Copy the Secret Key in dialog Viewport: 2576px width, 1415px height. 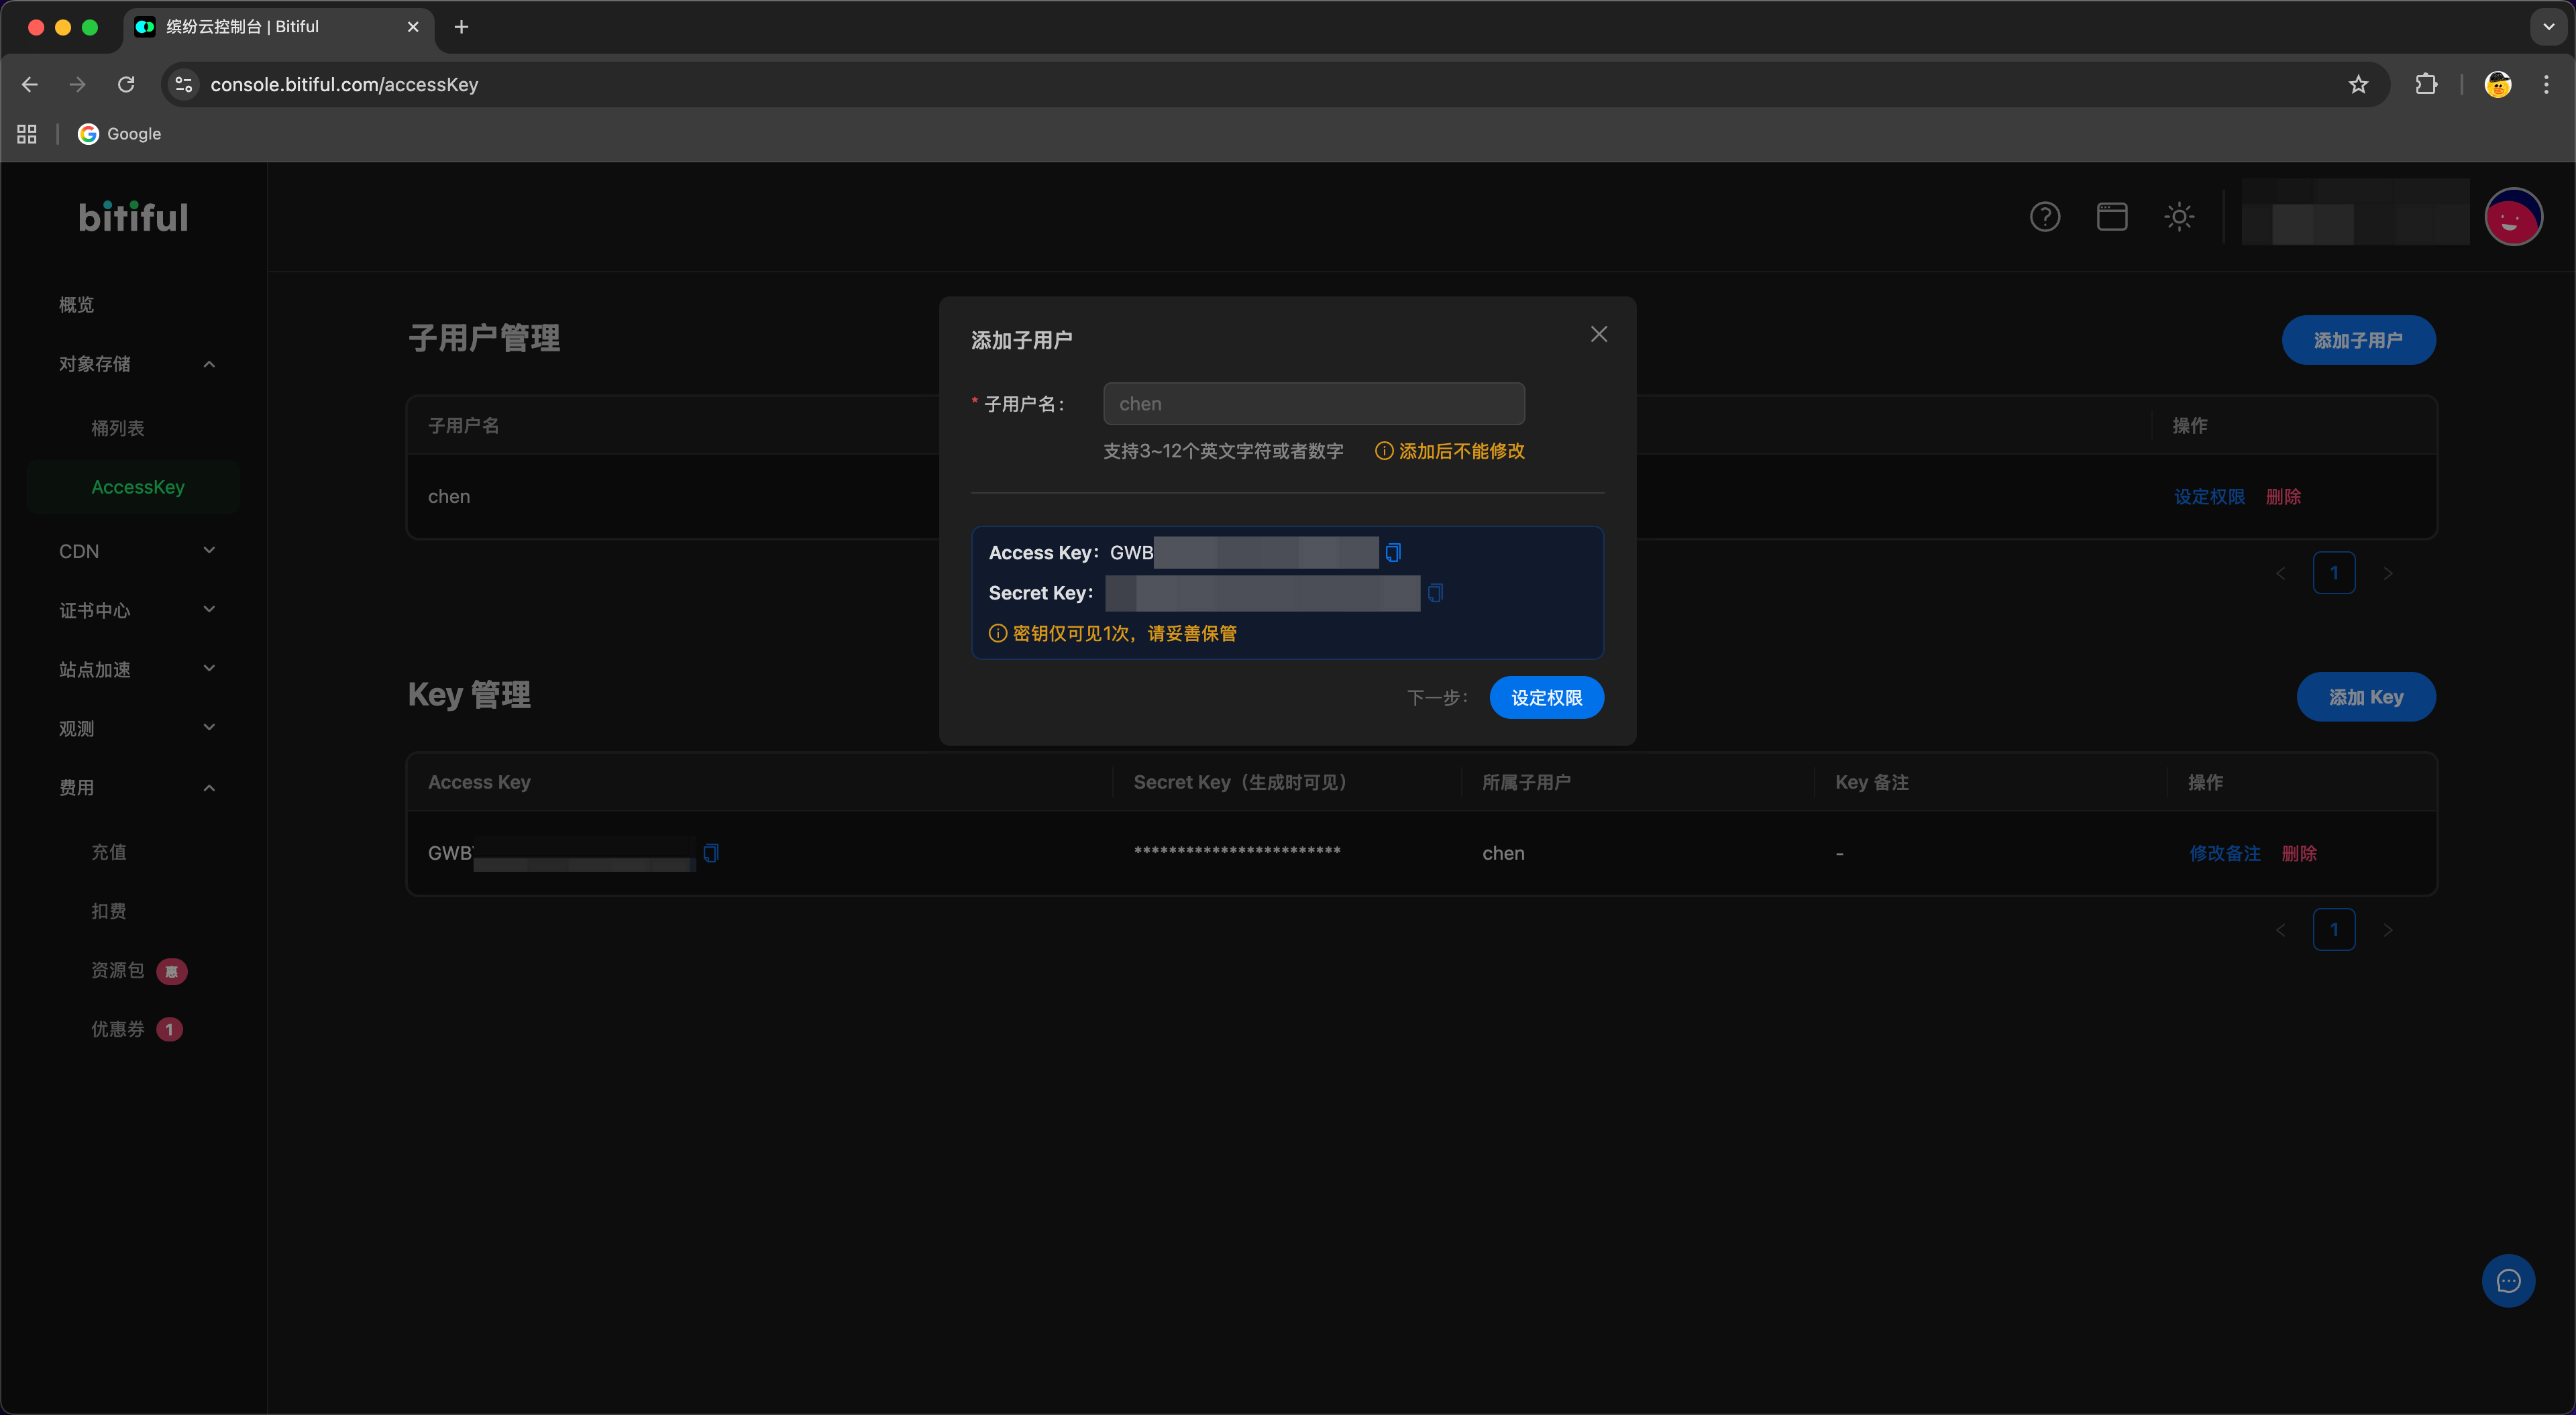click(1435, 593)
